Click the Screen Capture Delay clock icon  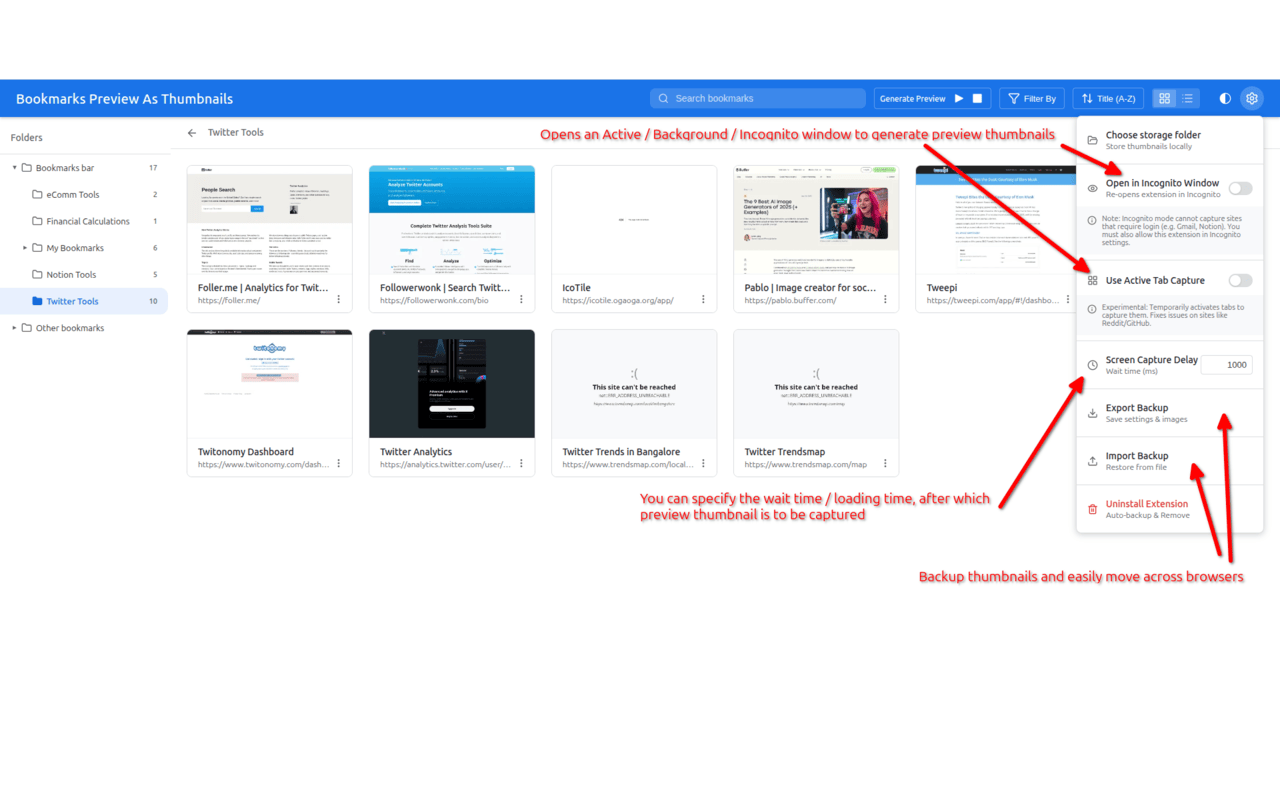(1092, 365)
